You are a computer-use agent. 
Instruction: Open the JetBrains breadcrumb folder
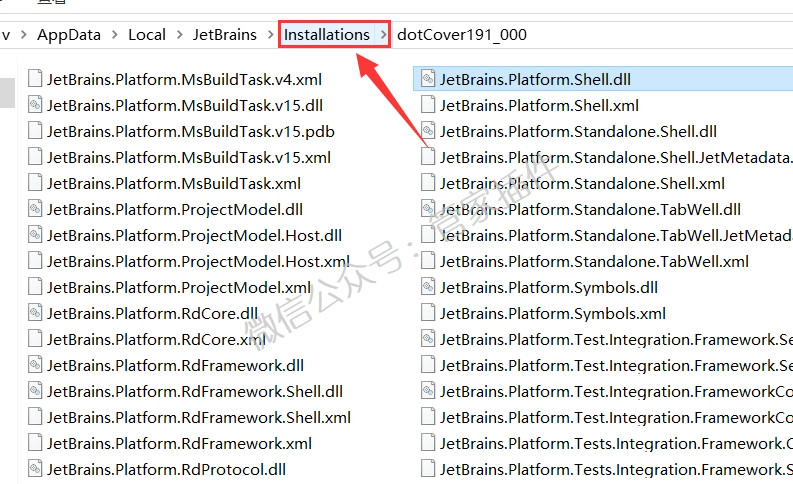225,34
